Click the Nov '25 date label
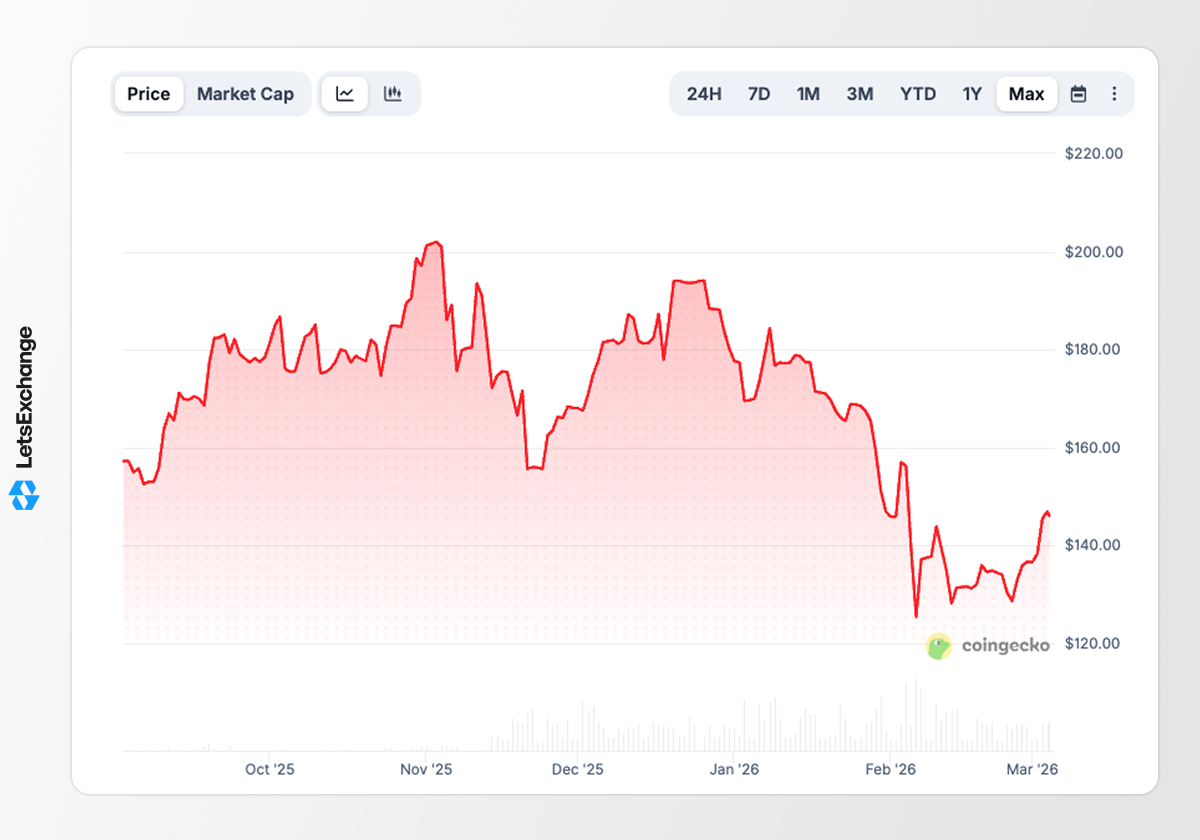 426,769
